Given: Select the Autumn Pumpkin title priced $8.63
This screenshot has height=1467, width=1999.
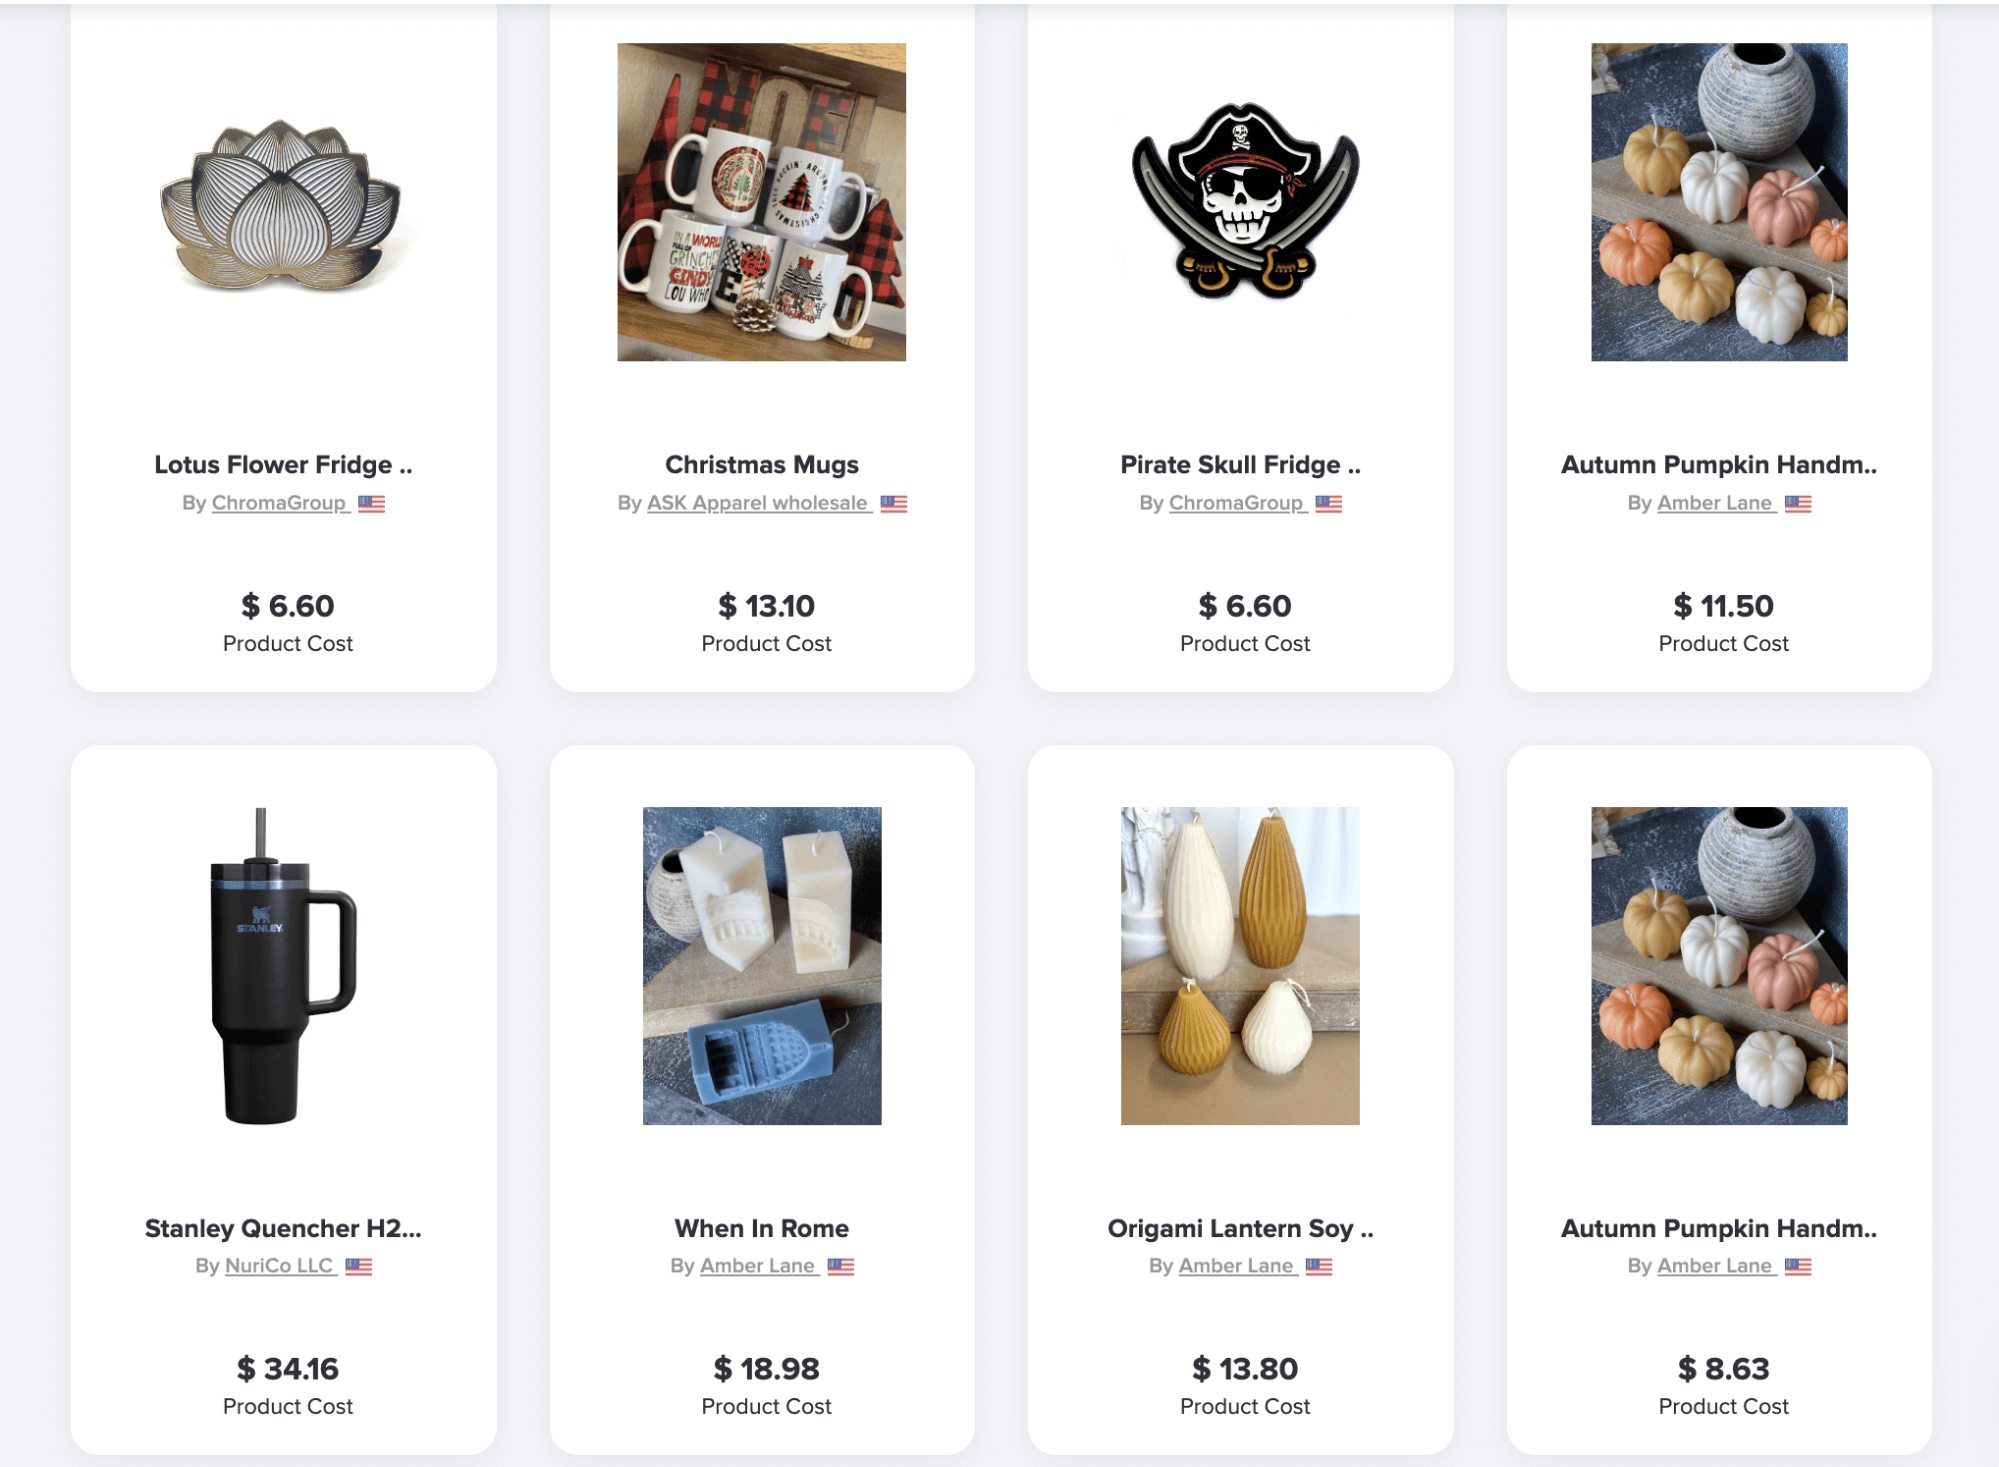Looking at the screenshot, I should point(1719,1228).
